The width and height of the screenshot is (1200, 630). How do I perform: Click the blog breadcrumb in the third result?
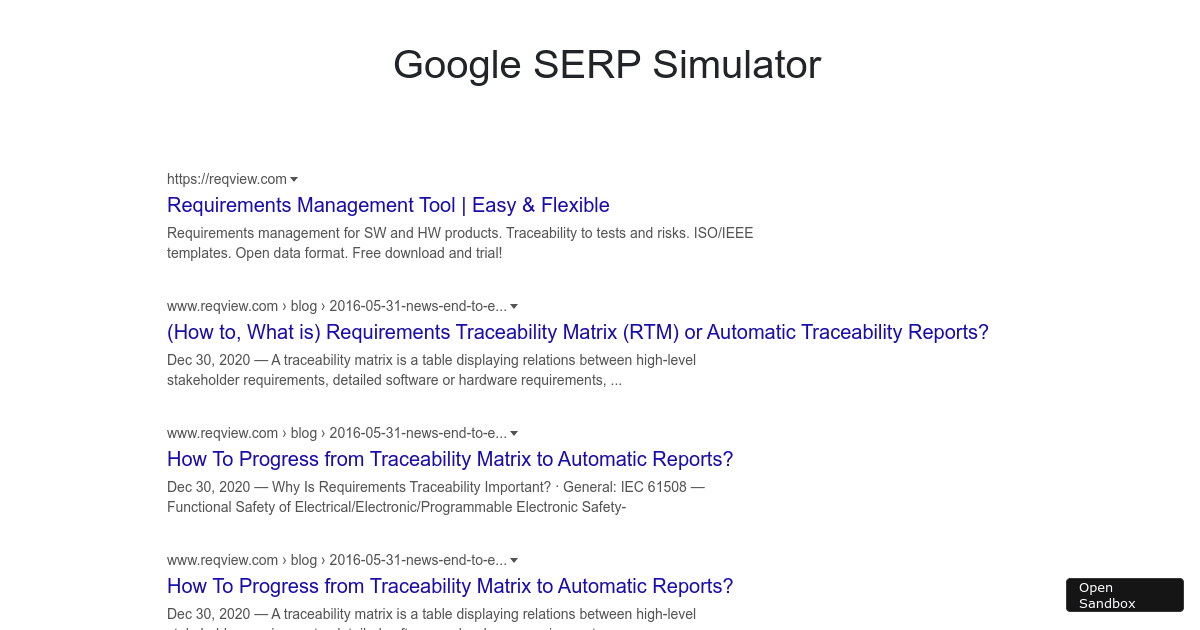304,433
